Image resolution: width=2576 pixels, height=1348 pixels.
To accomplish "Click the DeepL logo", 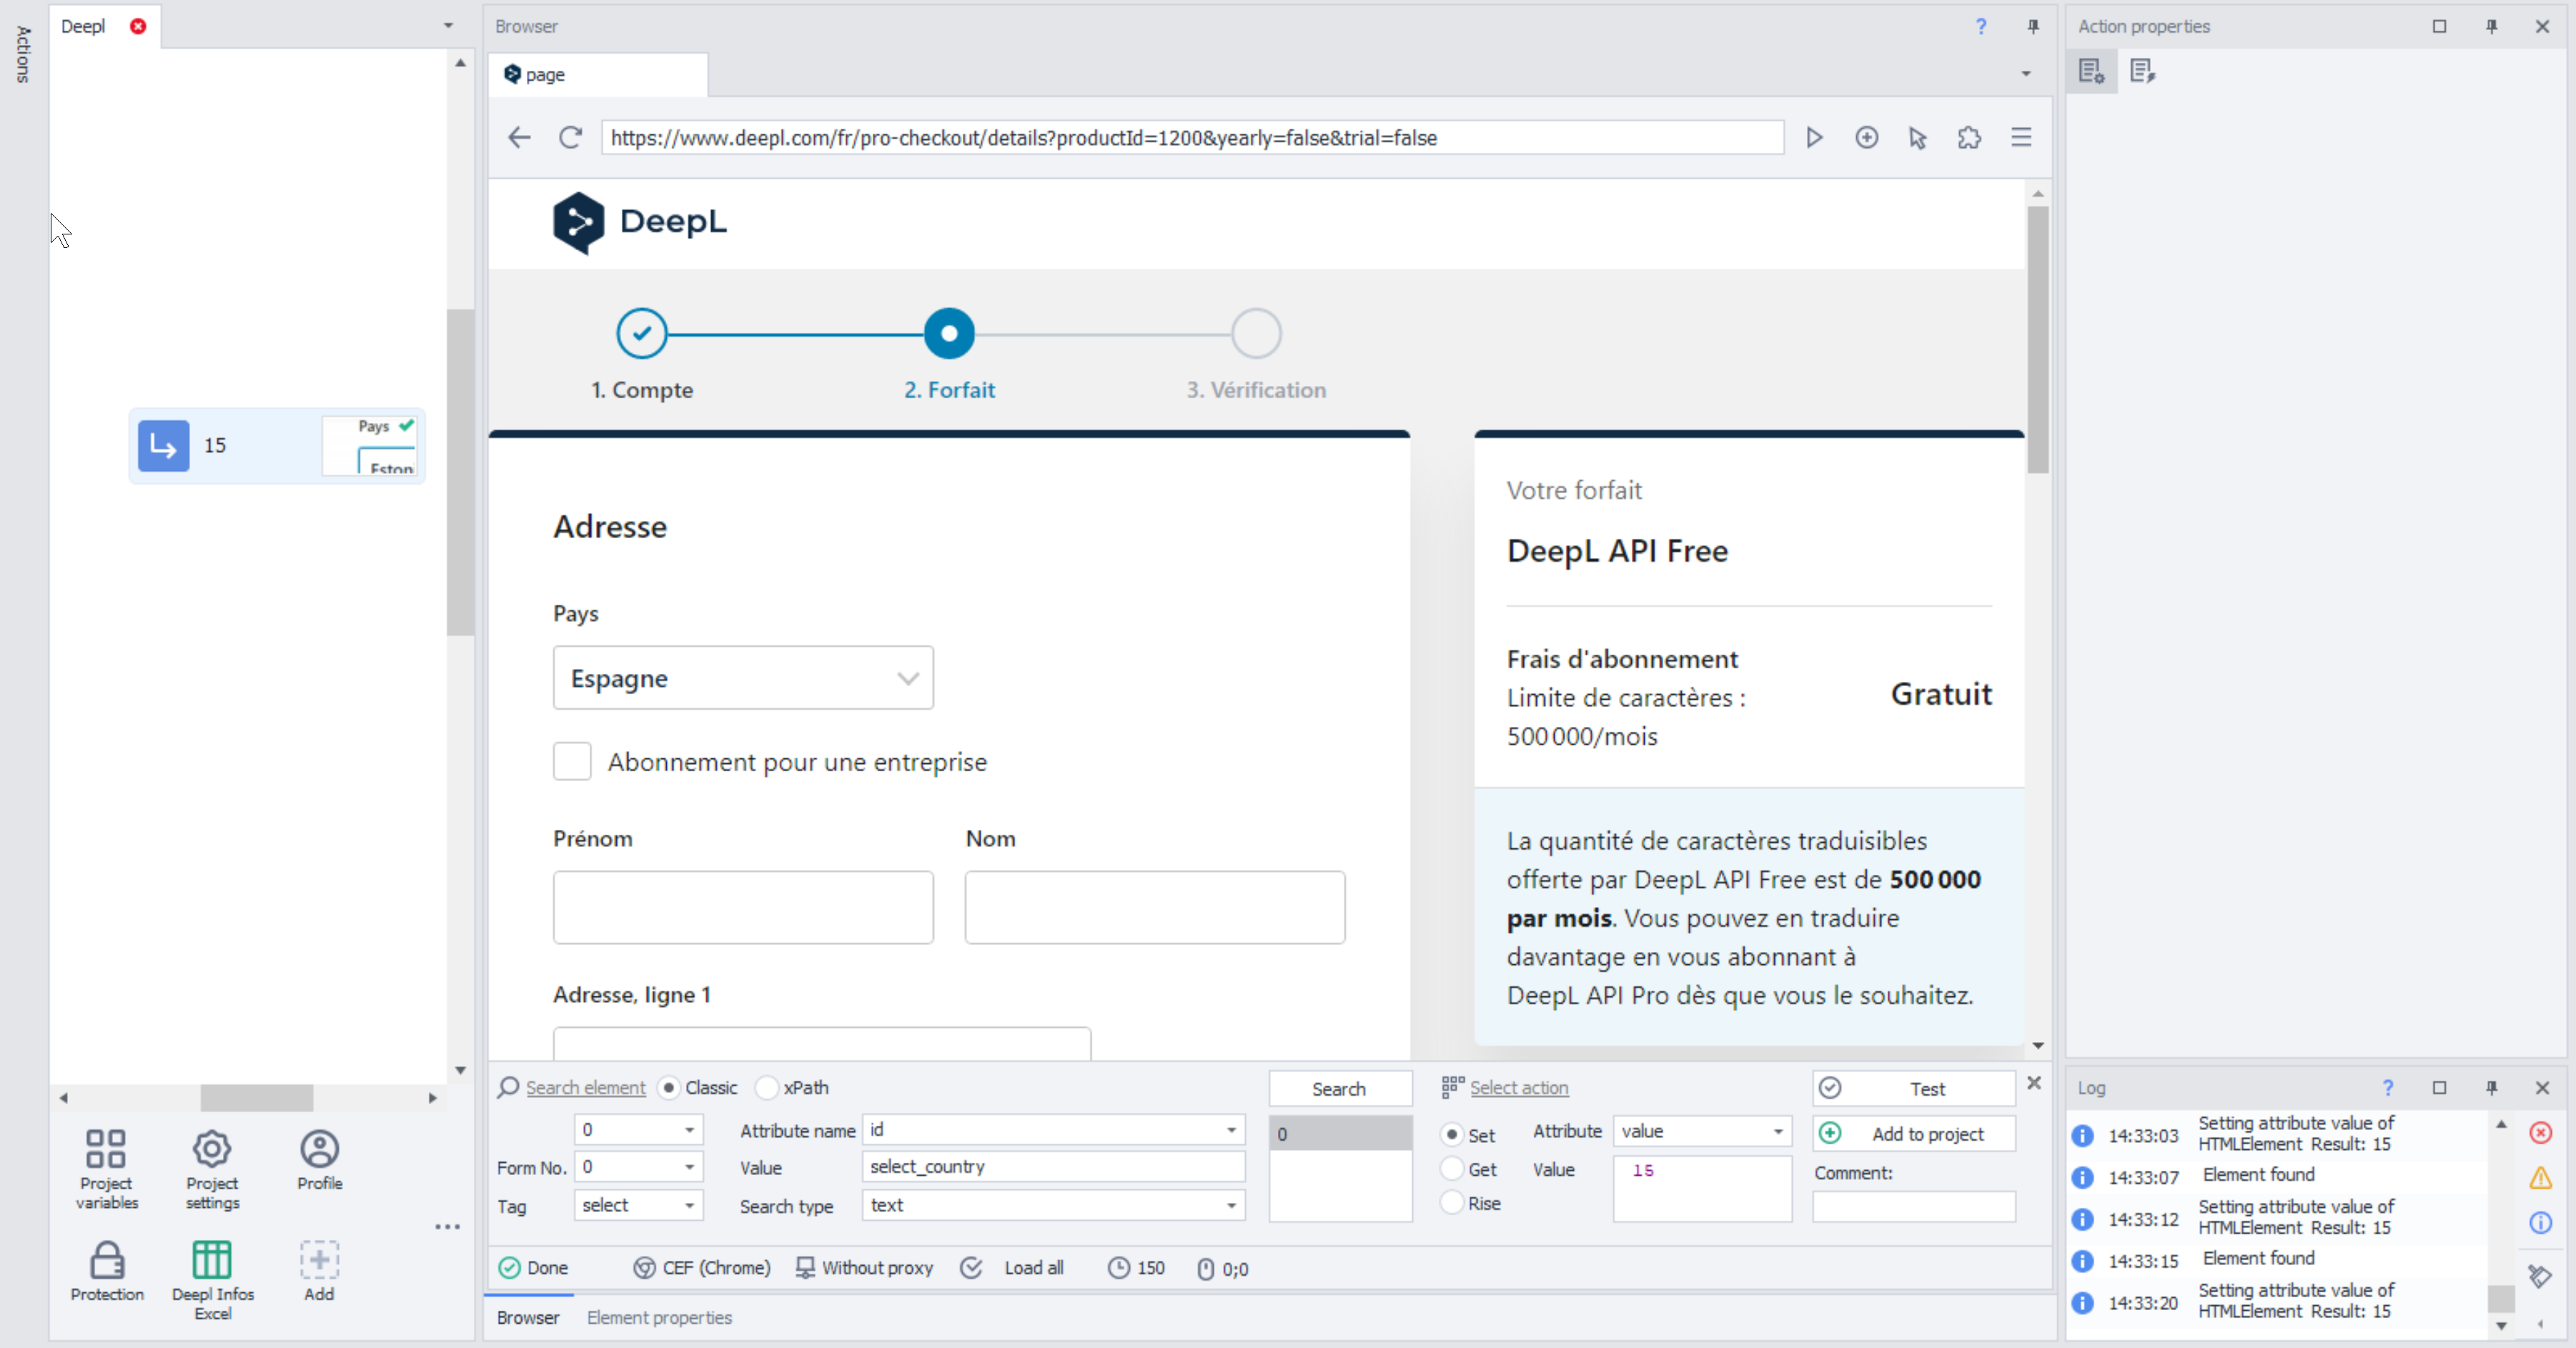I will [x=640, y=222].
